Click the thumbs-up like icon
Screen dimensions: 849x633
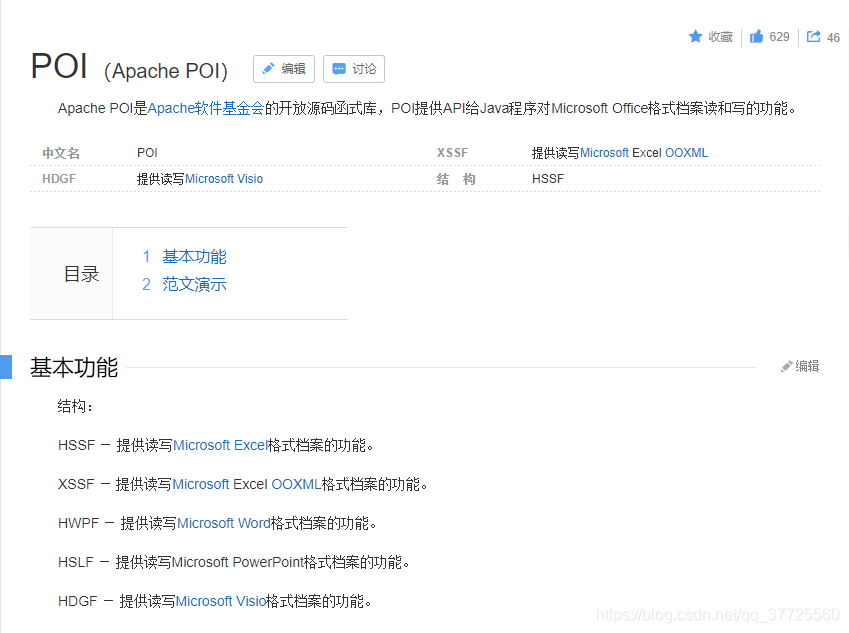(x=756, y=36)
